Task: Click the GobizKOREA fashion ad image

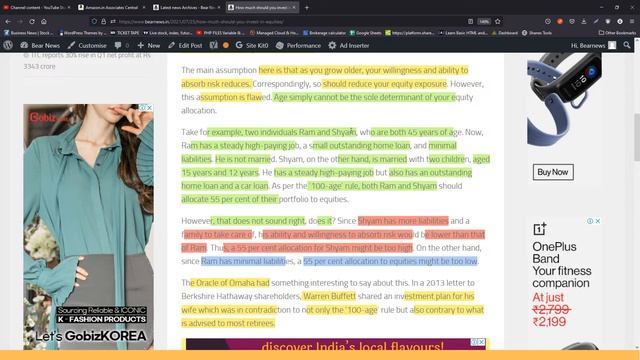Action: 89,227
